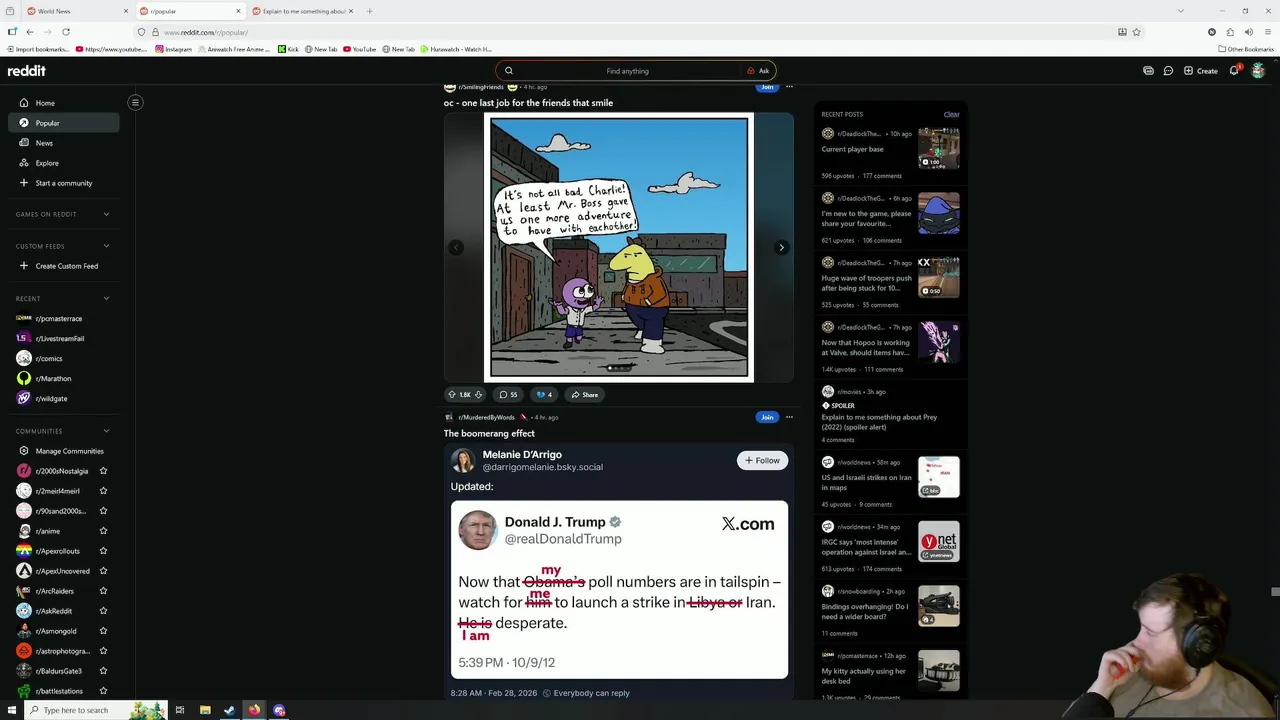The width and height of the screenshot is (1280, 720).
Task: Click Start a community
Action: (x=64, y=183)
